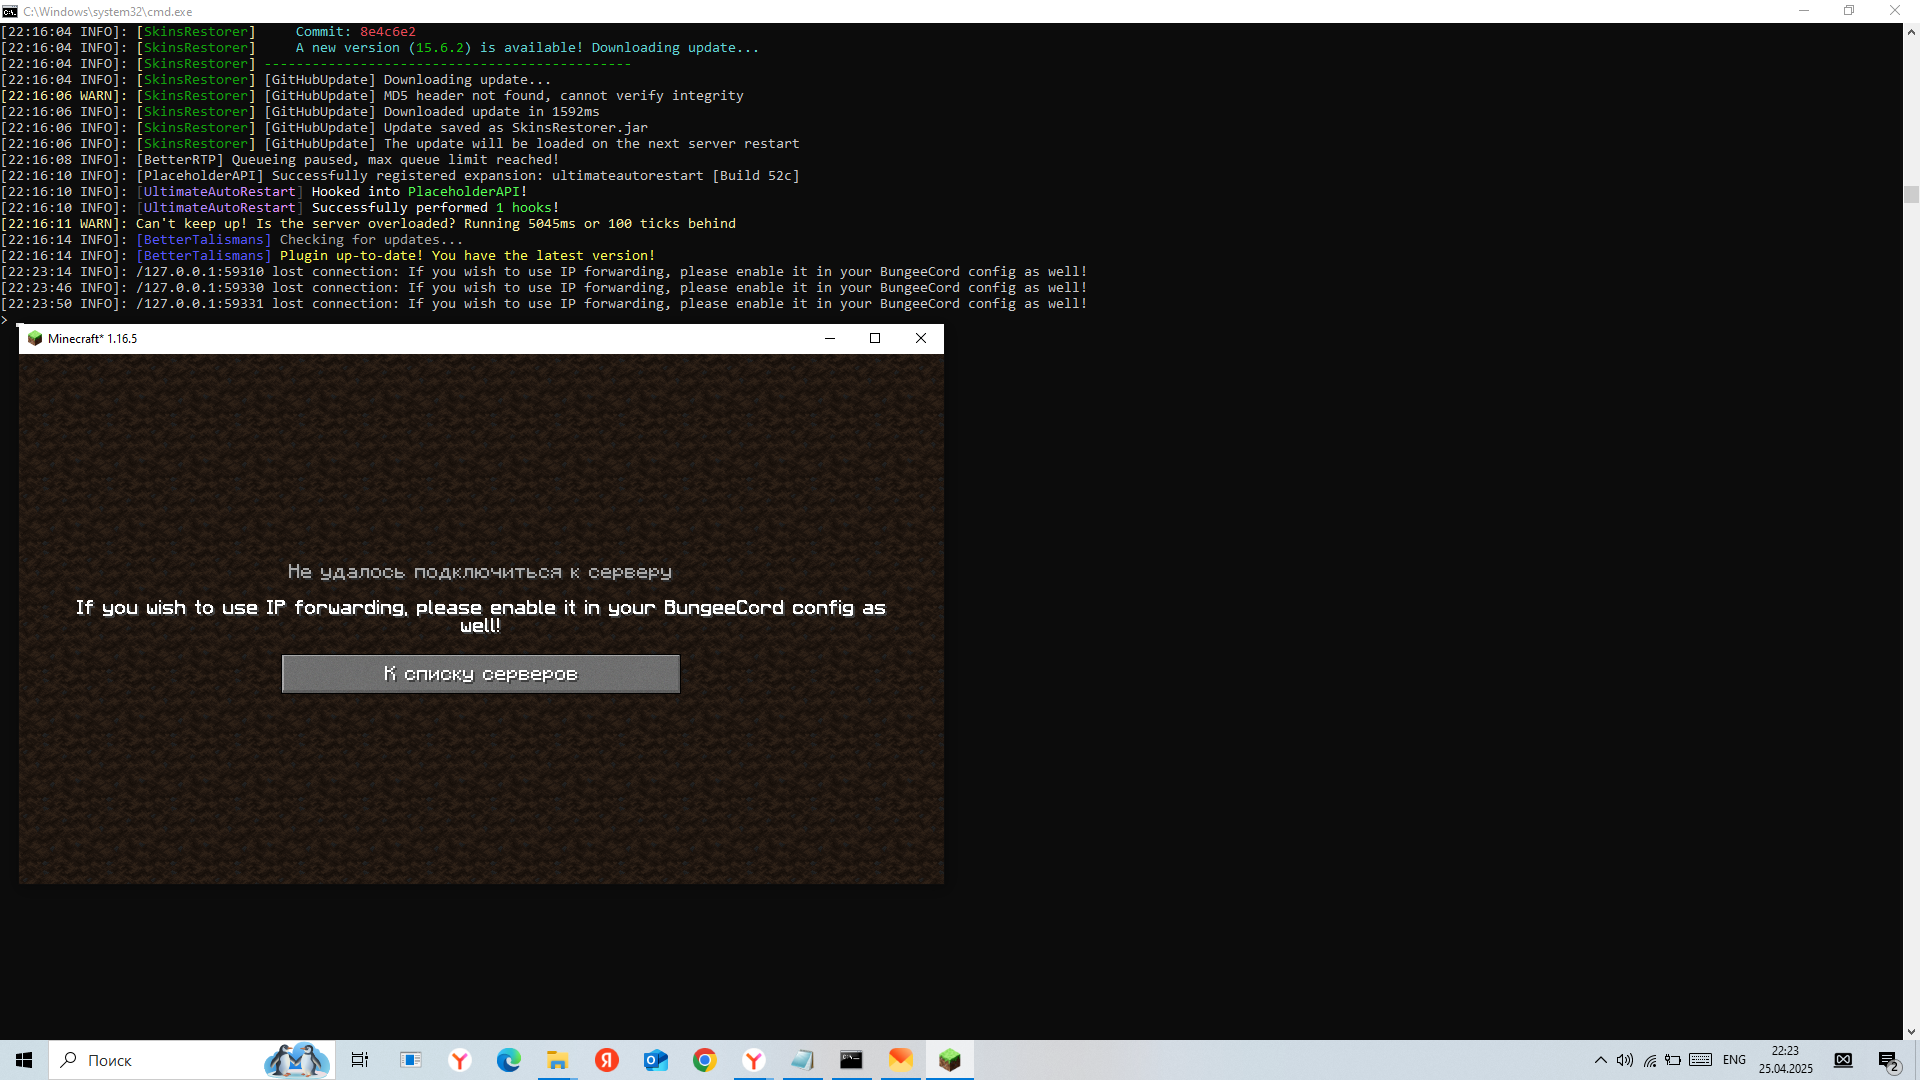Click the 'Checking for updates...' BetterTalismans line
The width and height of the screenshot is (1920, 1080).
pos(232,240)
